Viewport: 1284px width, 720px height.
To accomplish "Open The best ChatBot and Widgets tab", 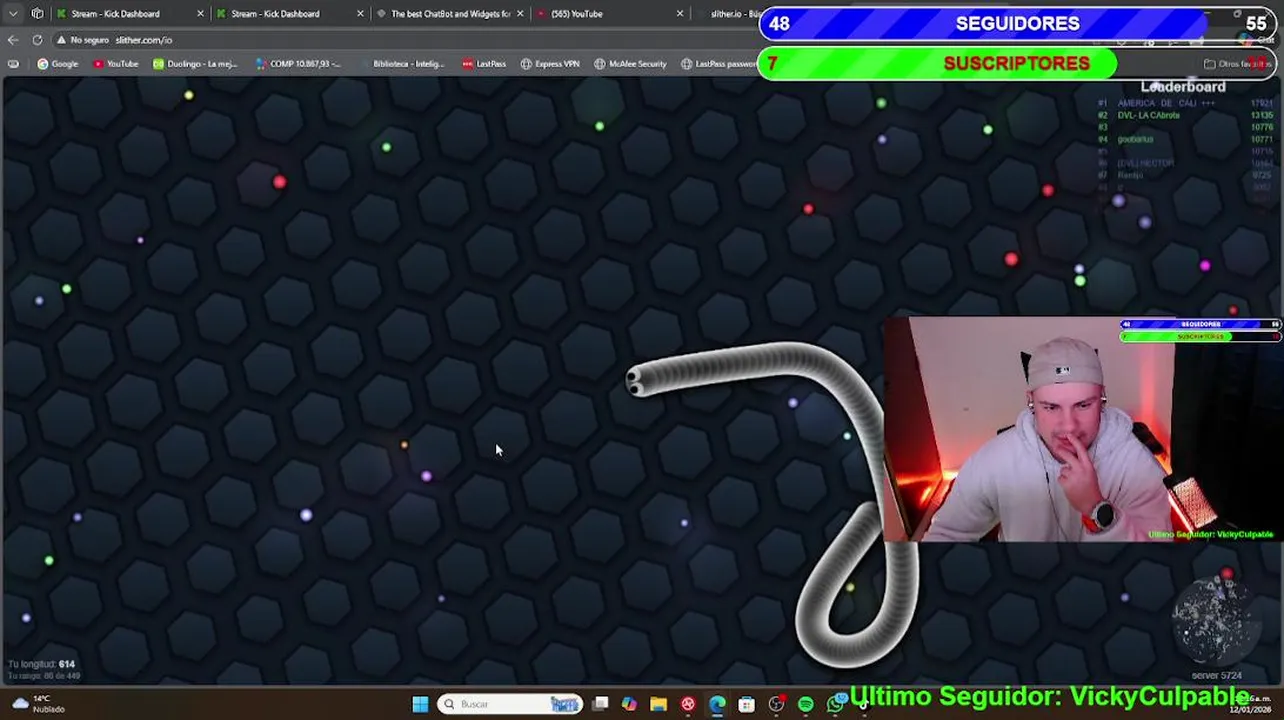I will point(450,14).
